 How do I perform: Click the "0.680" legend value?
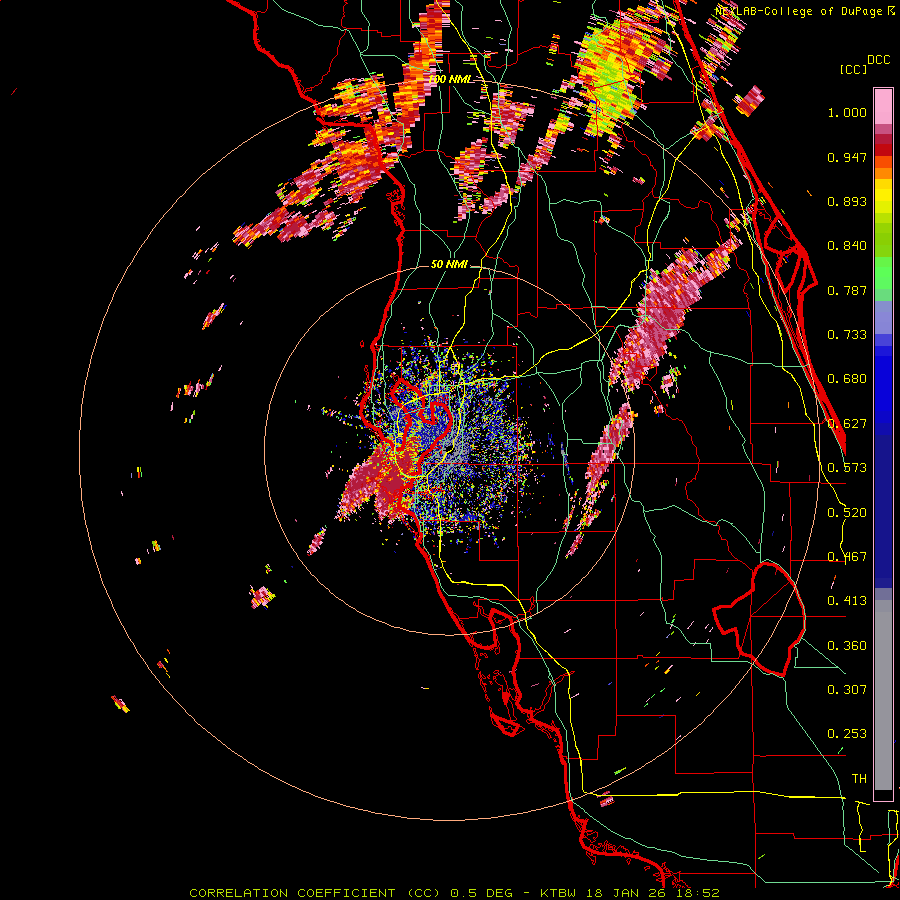847,379
